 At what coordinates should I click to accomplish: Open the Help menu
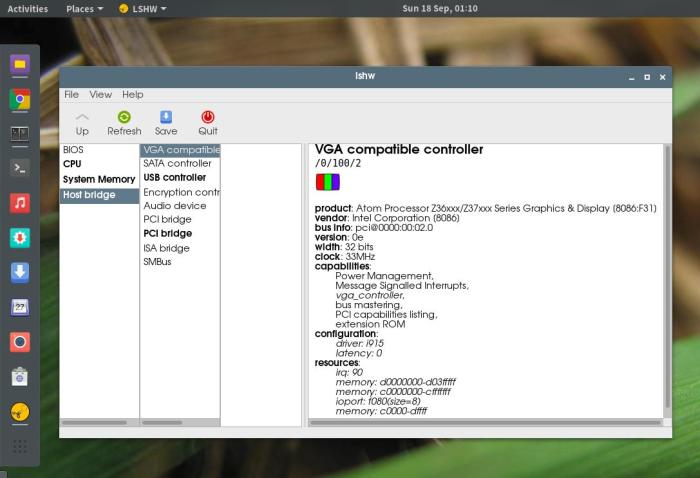click(x=133, y=95)
